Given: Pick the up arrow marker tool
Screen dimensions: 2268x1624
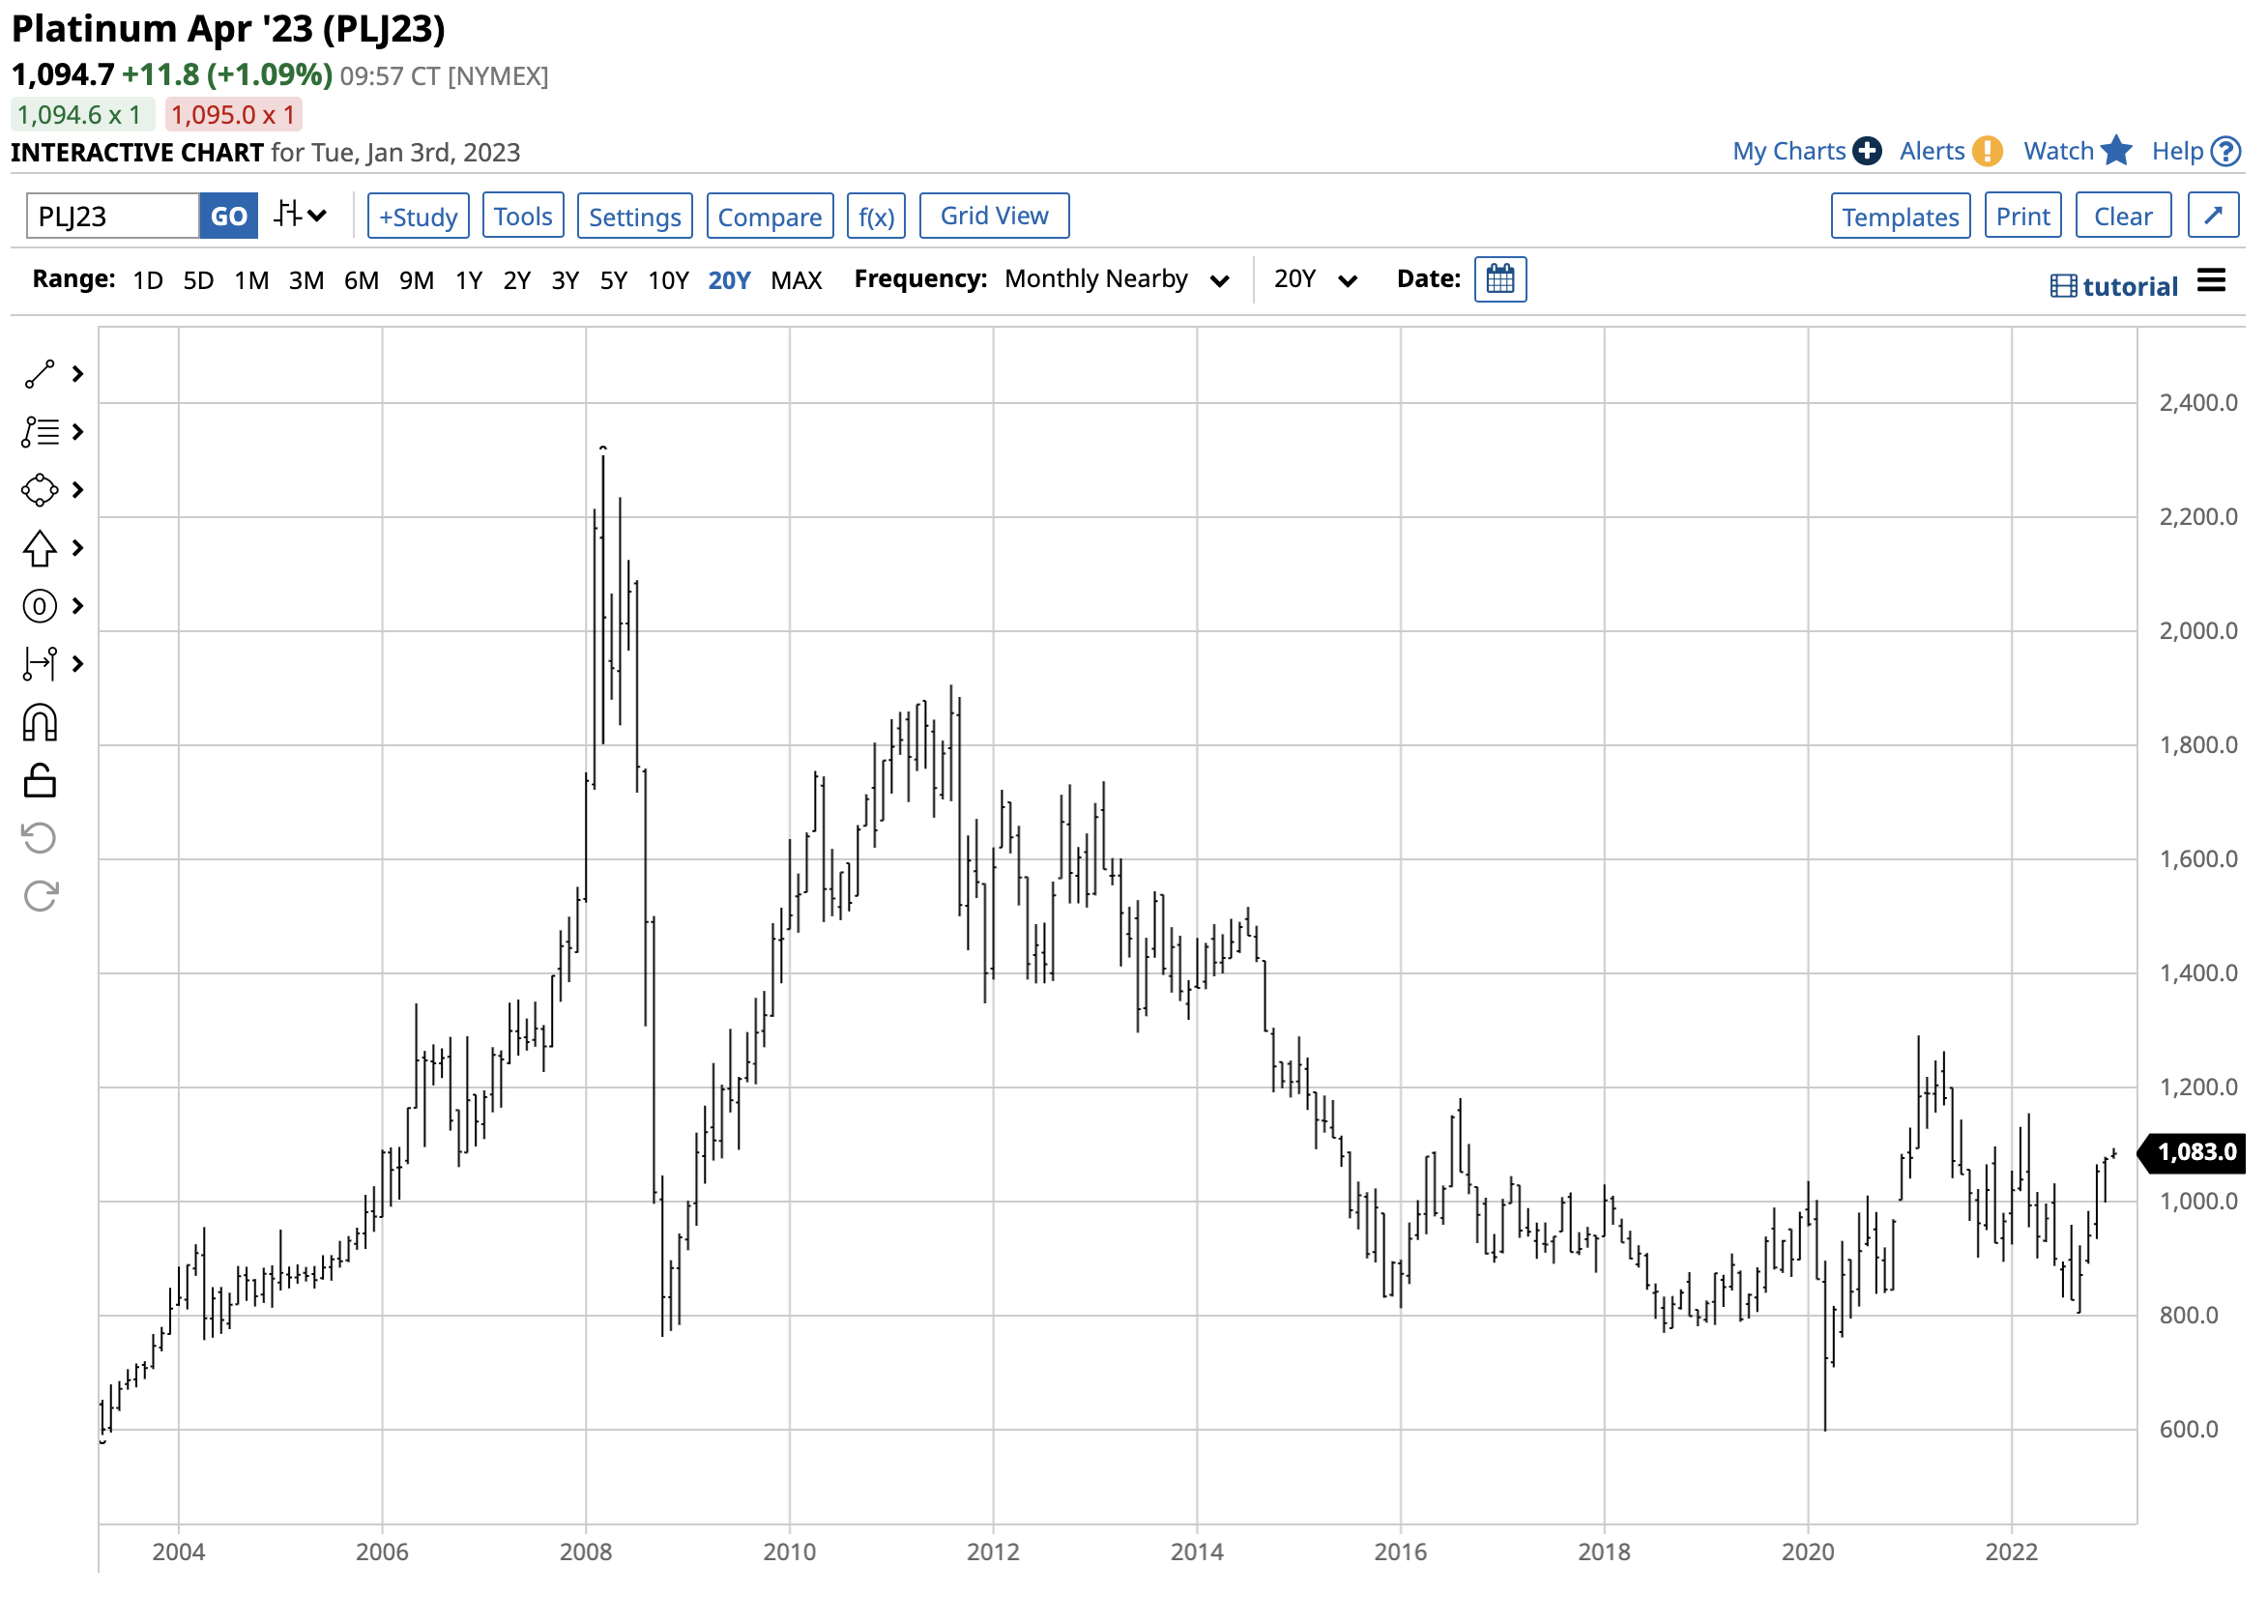Looking at the screenshot, I should [40, 549].
